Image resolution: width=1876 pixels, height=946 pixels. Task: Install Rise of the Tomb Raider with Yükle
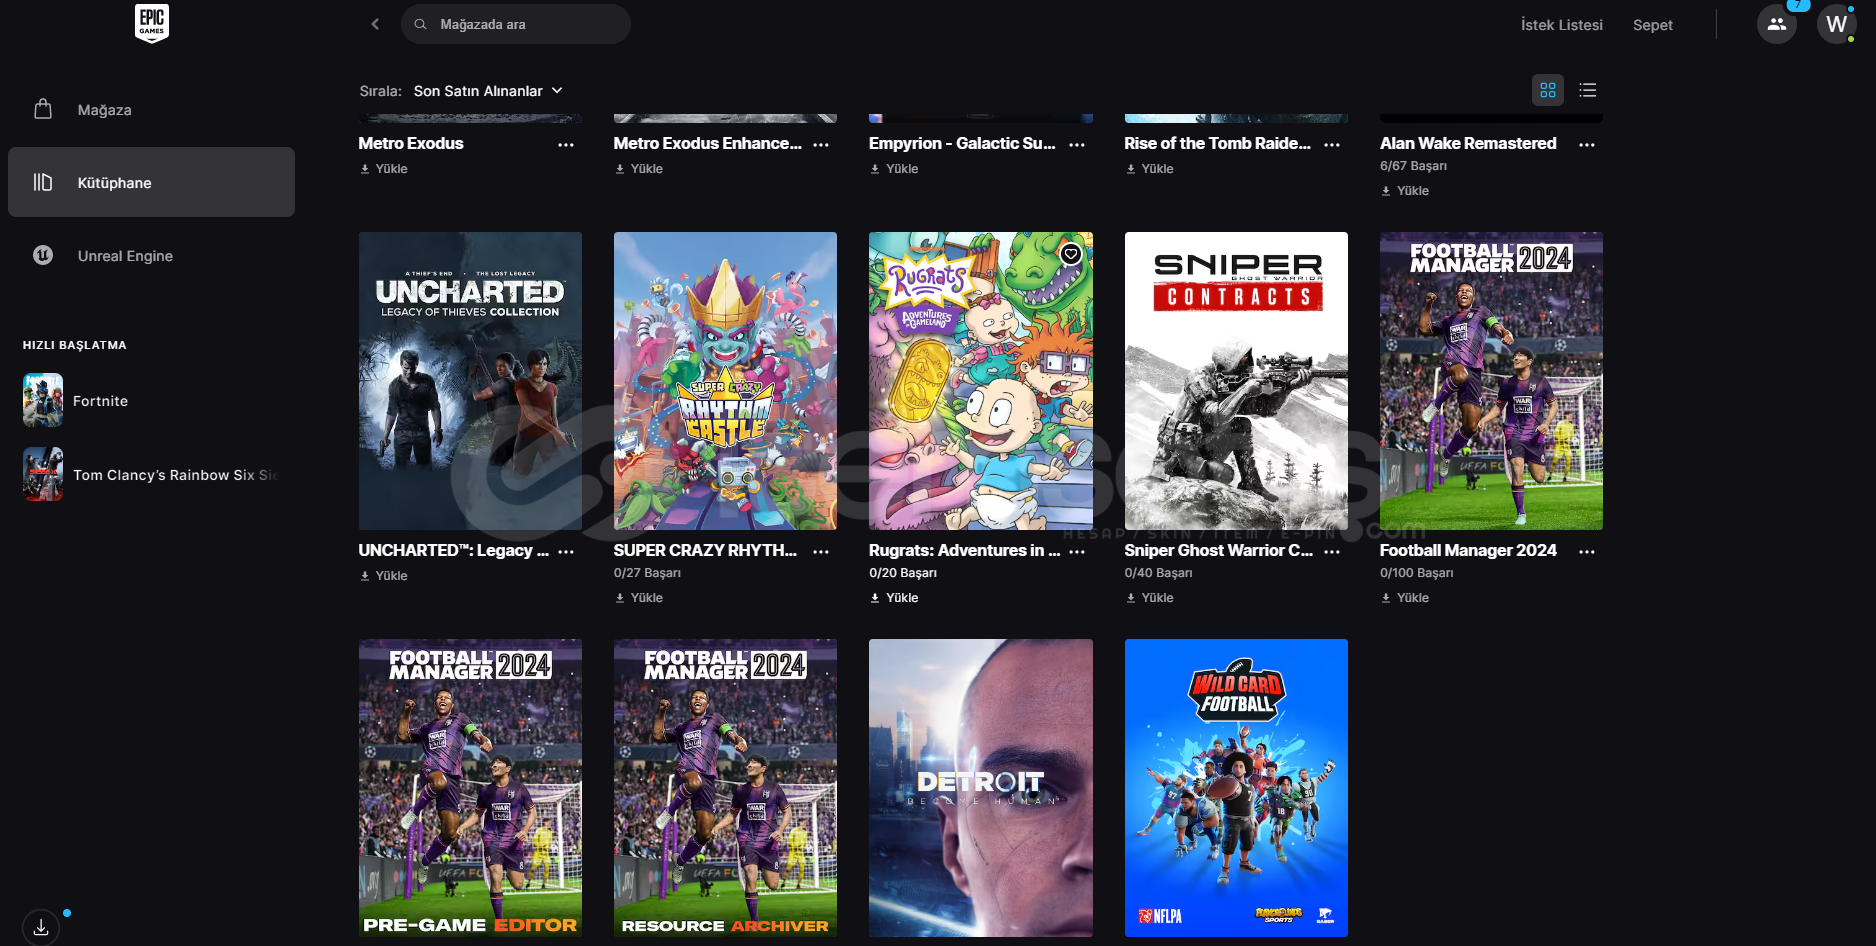coord(1150,169)
